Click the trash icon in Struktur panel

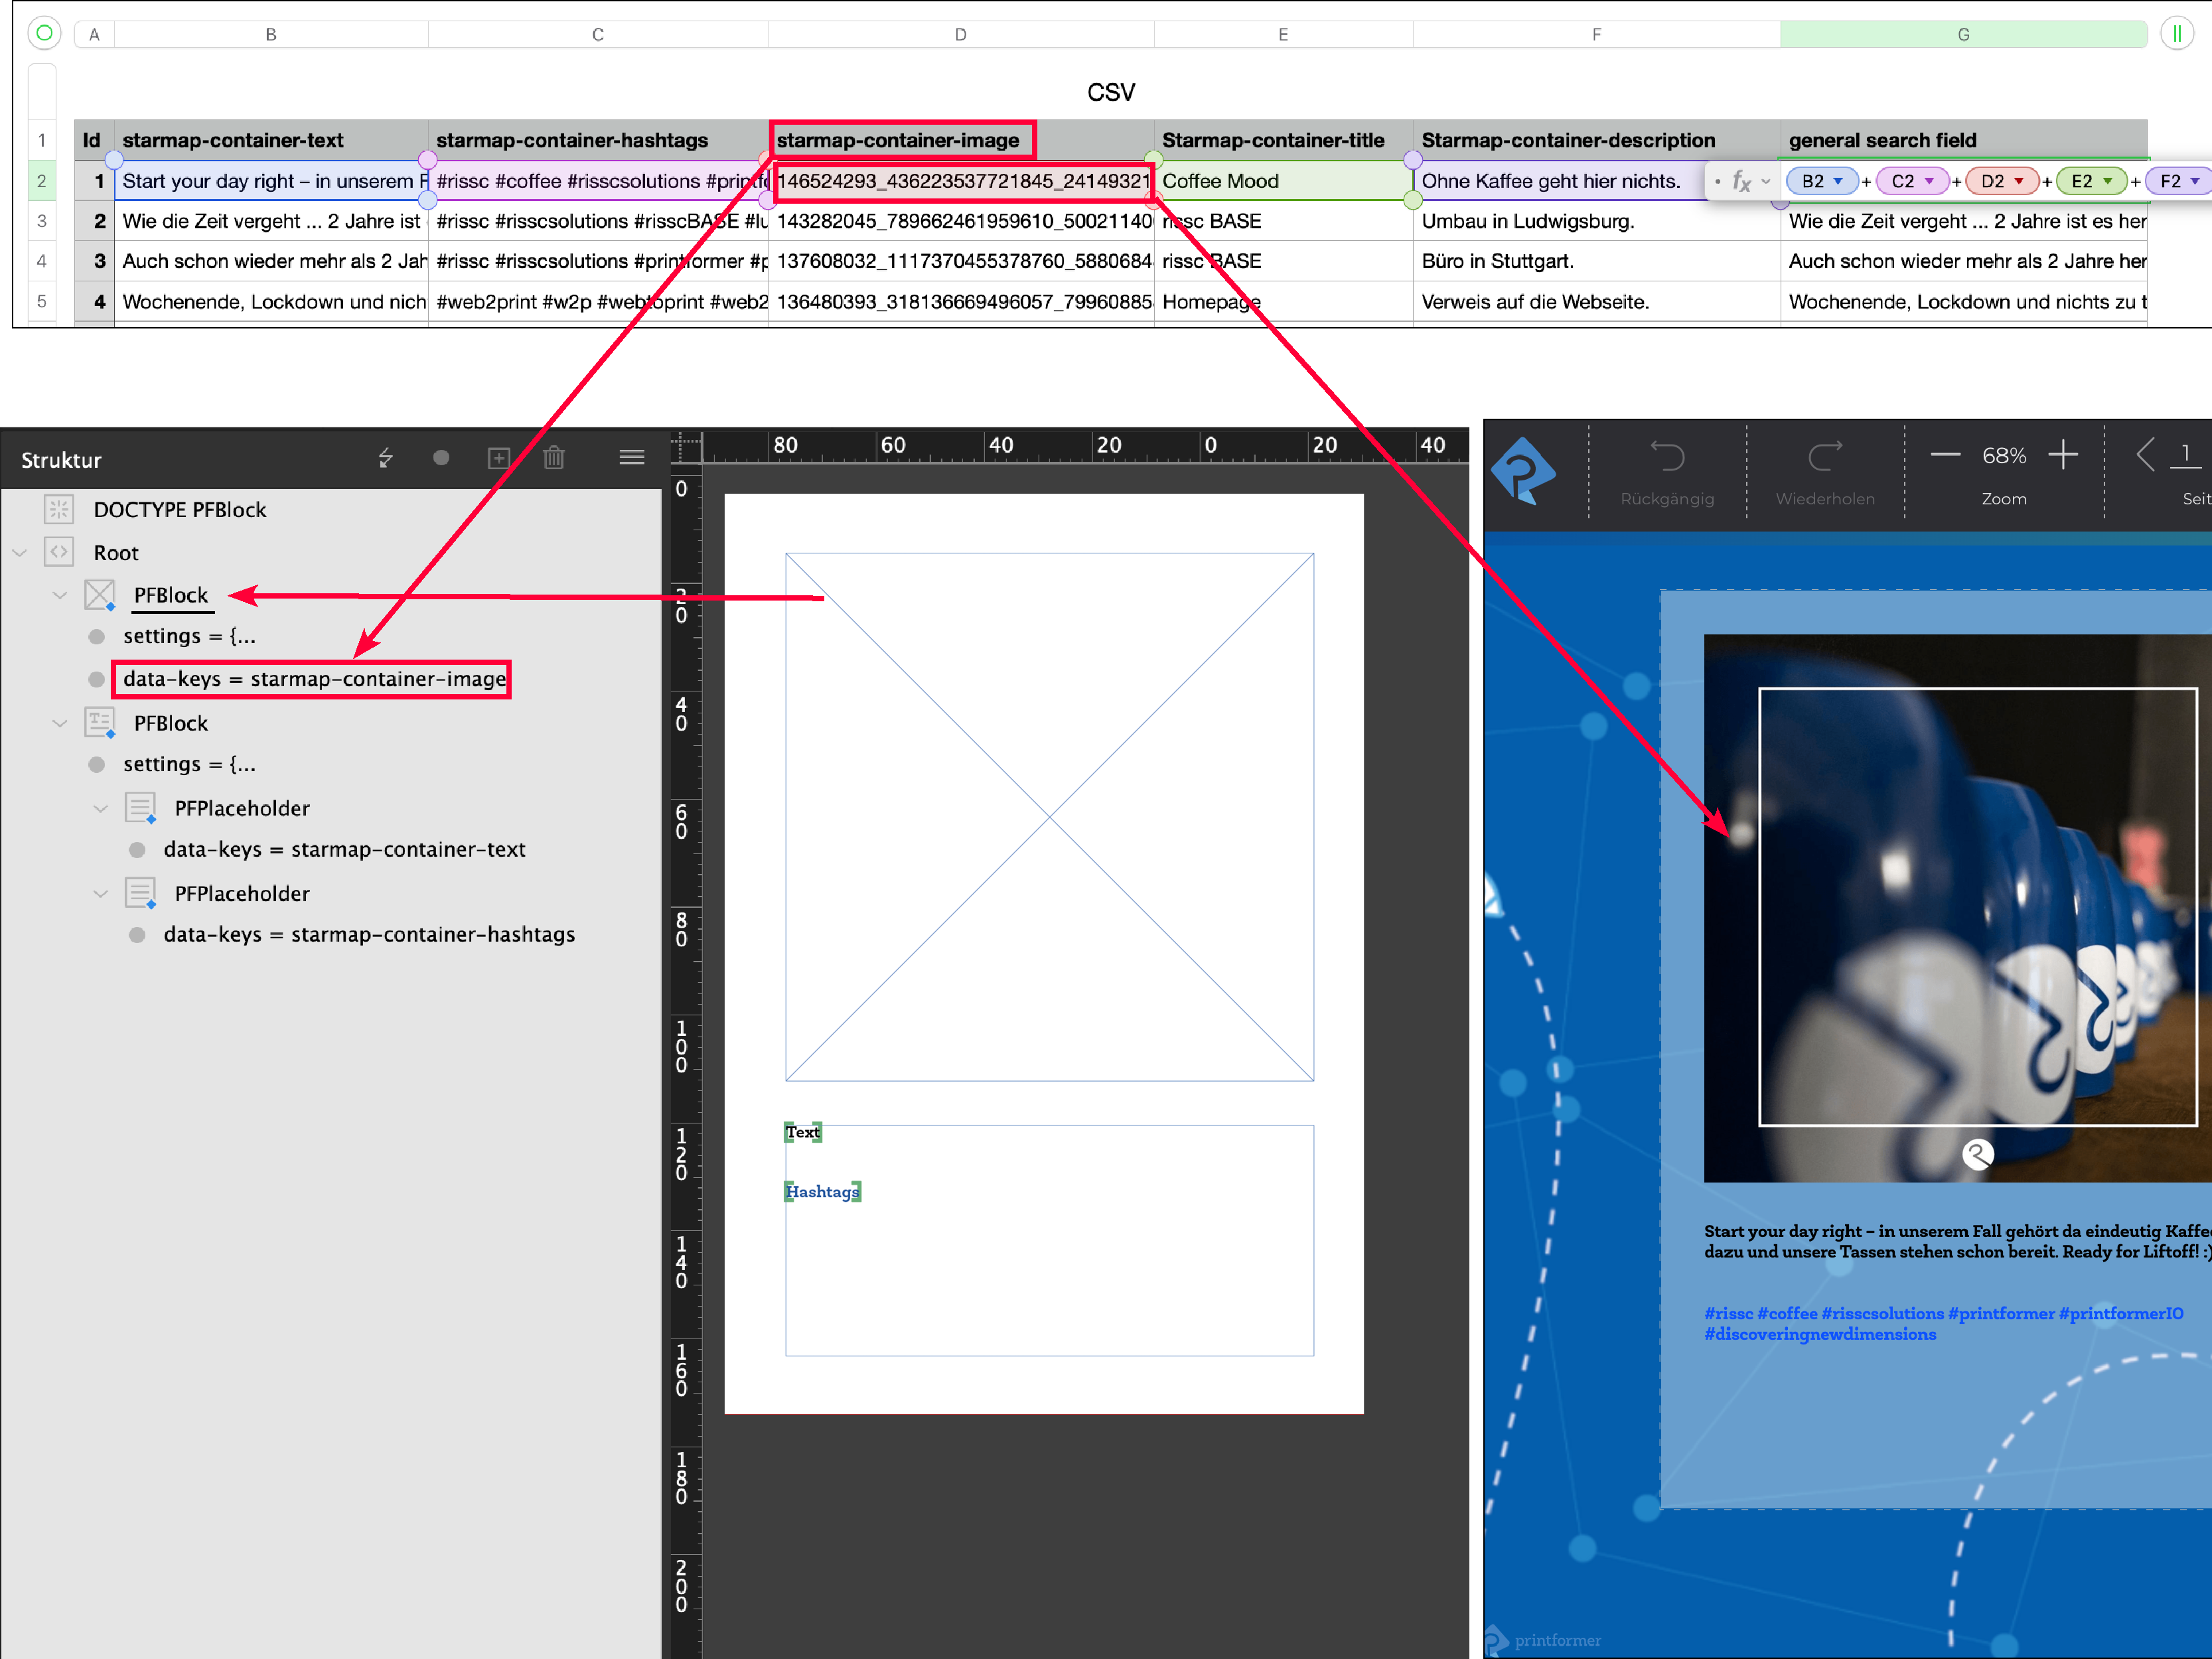tap(554, 458)
